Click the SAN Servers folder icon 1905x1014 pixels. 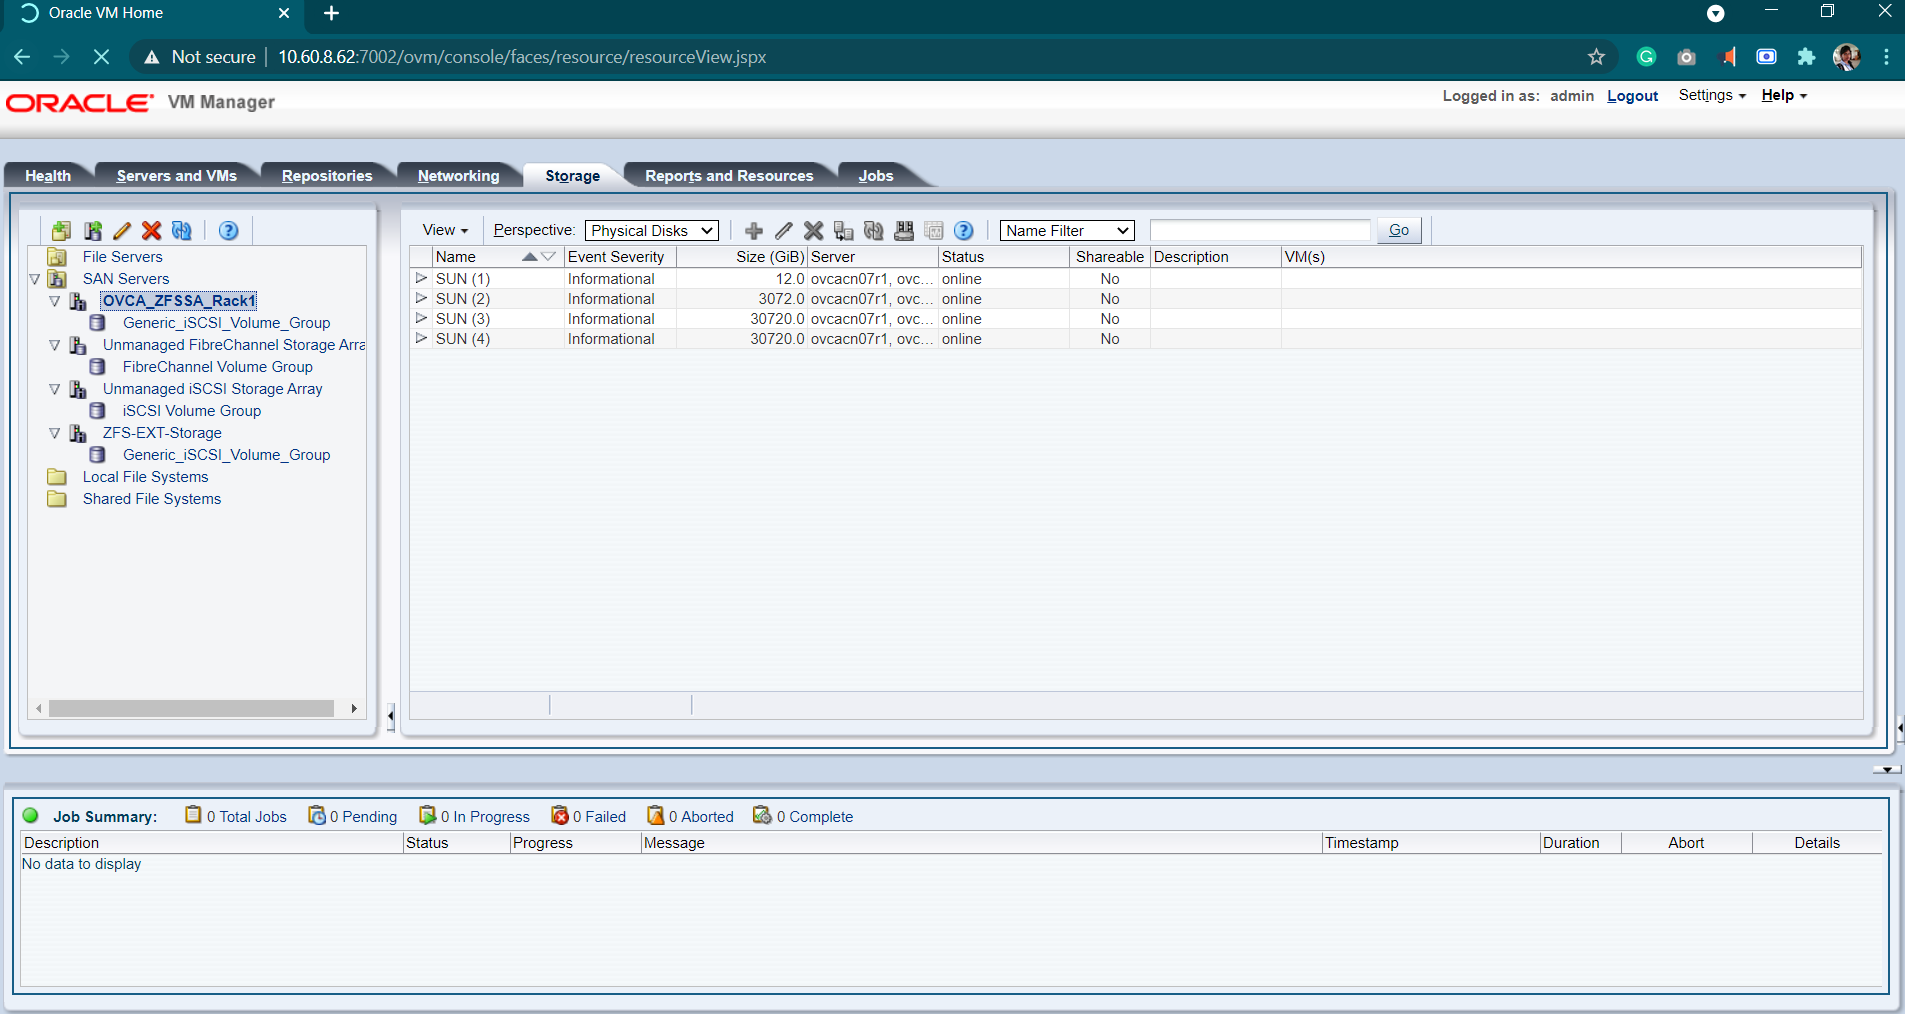58,279
